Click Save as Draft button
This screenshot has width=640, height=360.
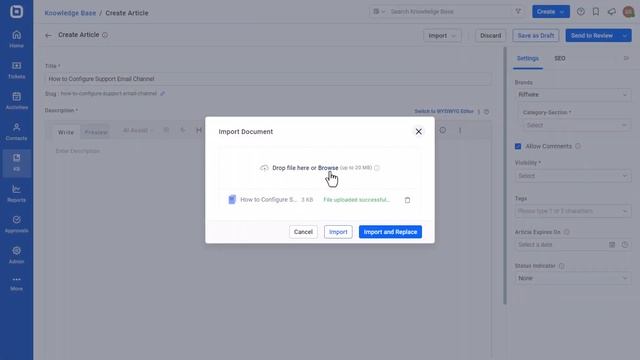pos(536,36)
